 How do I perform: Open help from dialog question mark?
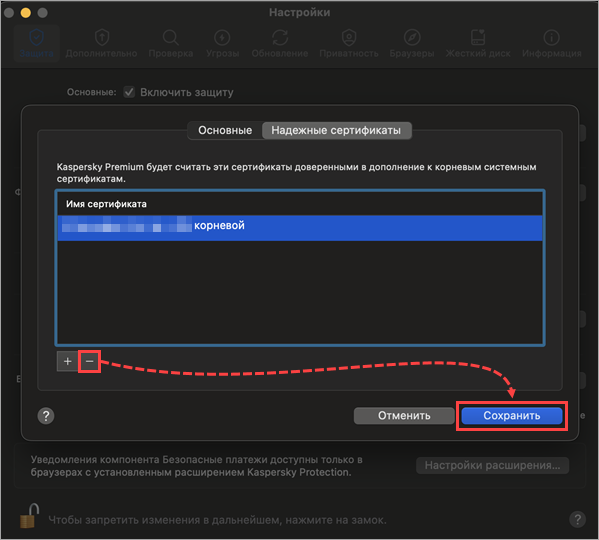(x=46, y=416)
